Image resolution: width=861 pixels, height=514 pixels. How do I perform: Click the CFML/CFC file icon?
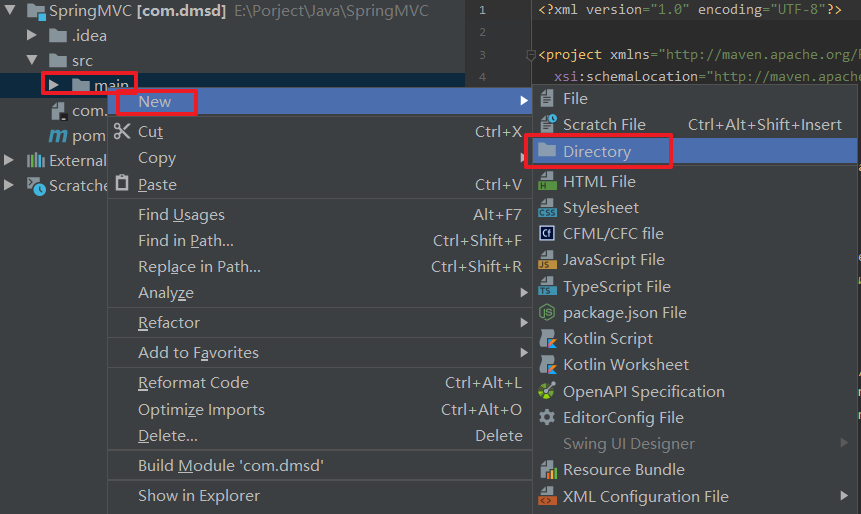(547, 233)
